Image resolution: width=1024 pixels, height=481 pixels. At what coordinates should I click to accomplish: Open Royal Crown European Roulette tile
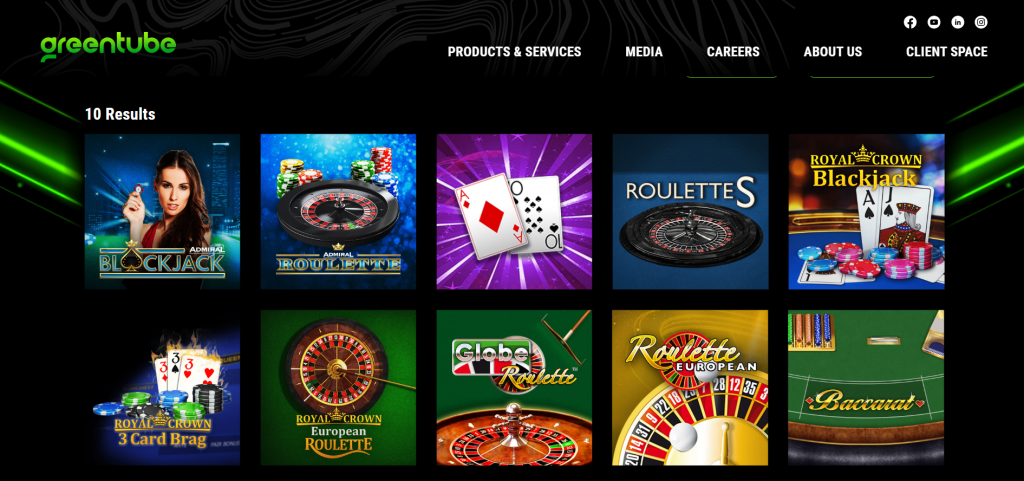(x=338, y=388)
